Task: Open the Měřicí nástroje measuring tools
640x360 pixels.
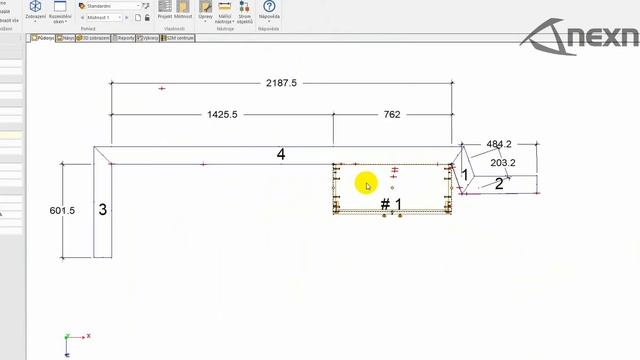Action: click(x=225, y=12)
